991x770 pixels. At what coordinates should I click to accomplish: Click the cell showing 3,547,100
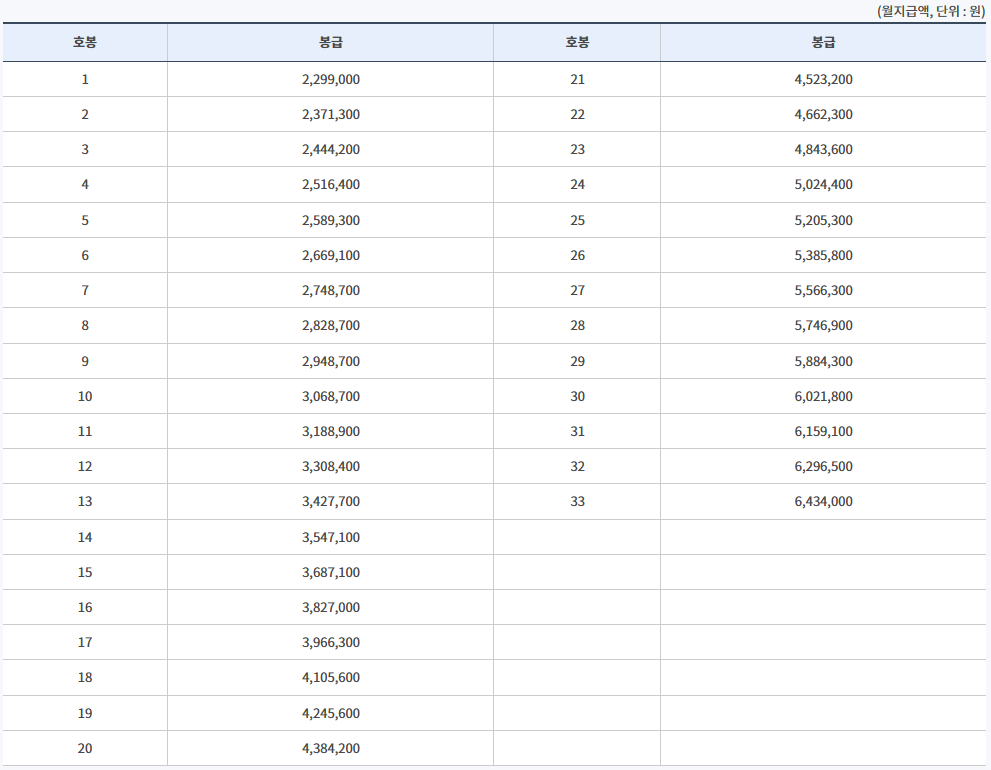(x=330, y=536)
